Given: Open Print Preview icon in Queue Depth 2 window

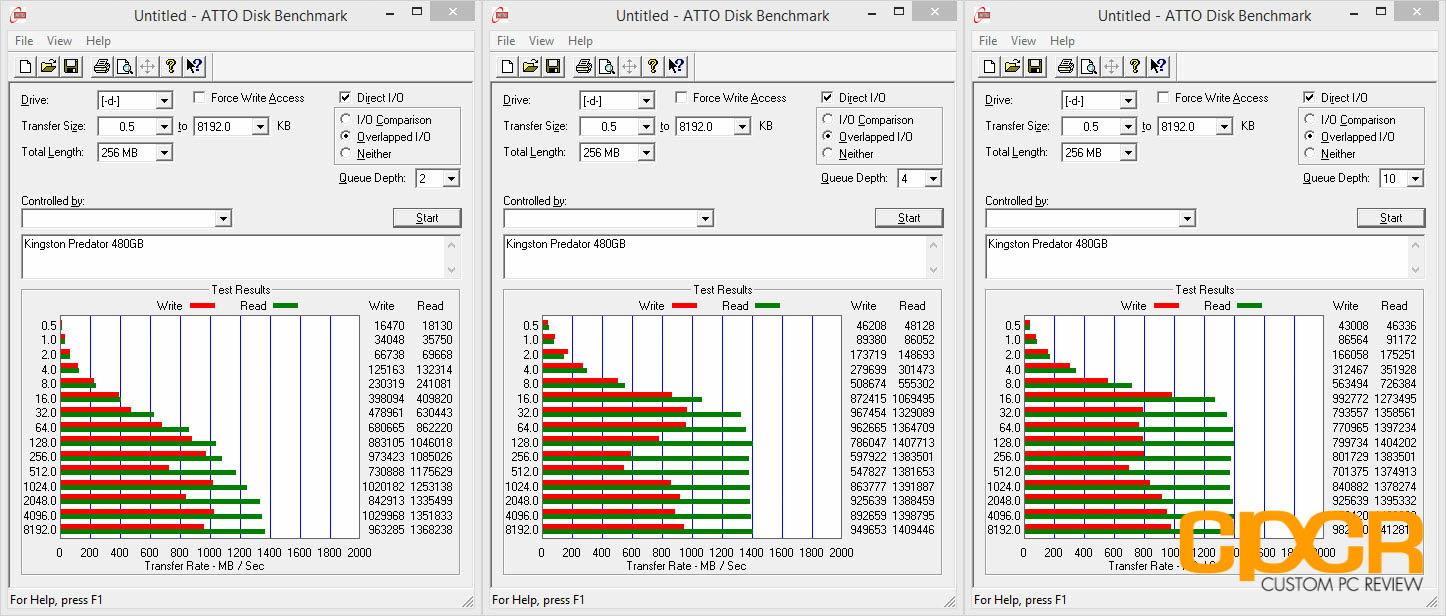Looking at the screenshot, I should [x=124, y=66].
